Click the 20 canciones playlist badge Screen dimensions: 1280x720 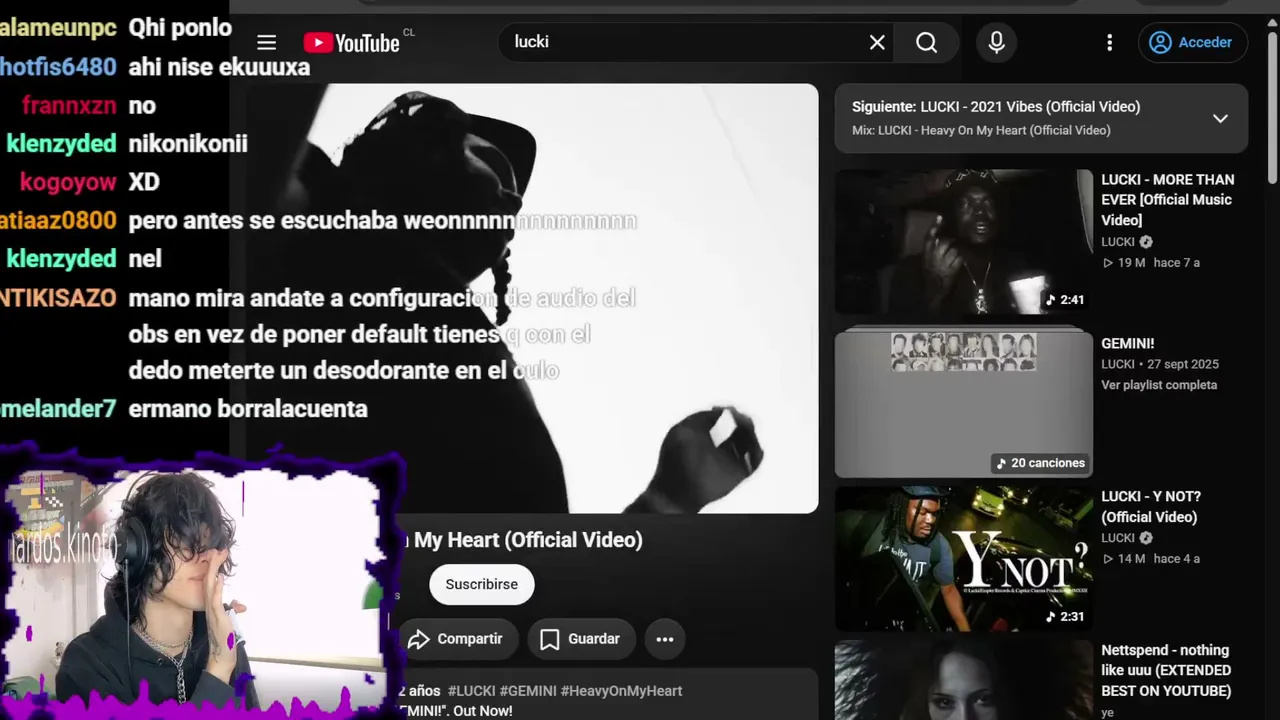[1040, 463]
